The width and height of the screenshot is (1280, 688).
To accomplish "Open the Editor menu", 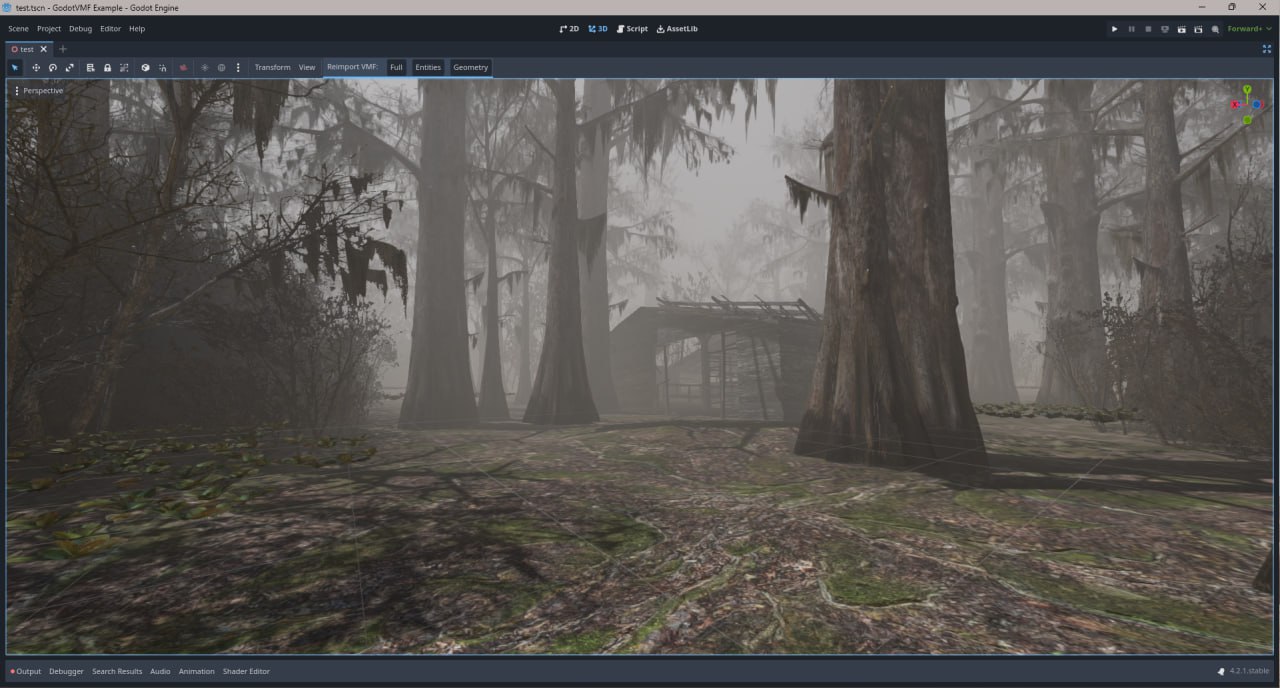I will click(x=110, y=29).
